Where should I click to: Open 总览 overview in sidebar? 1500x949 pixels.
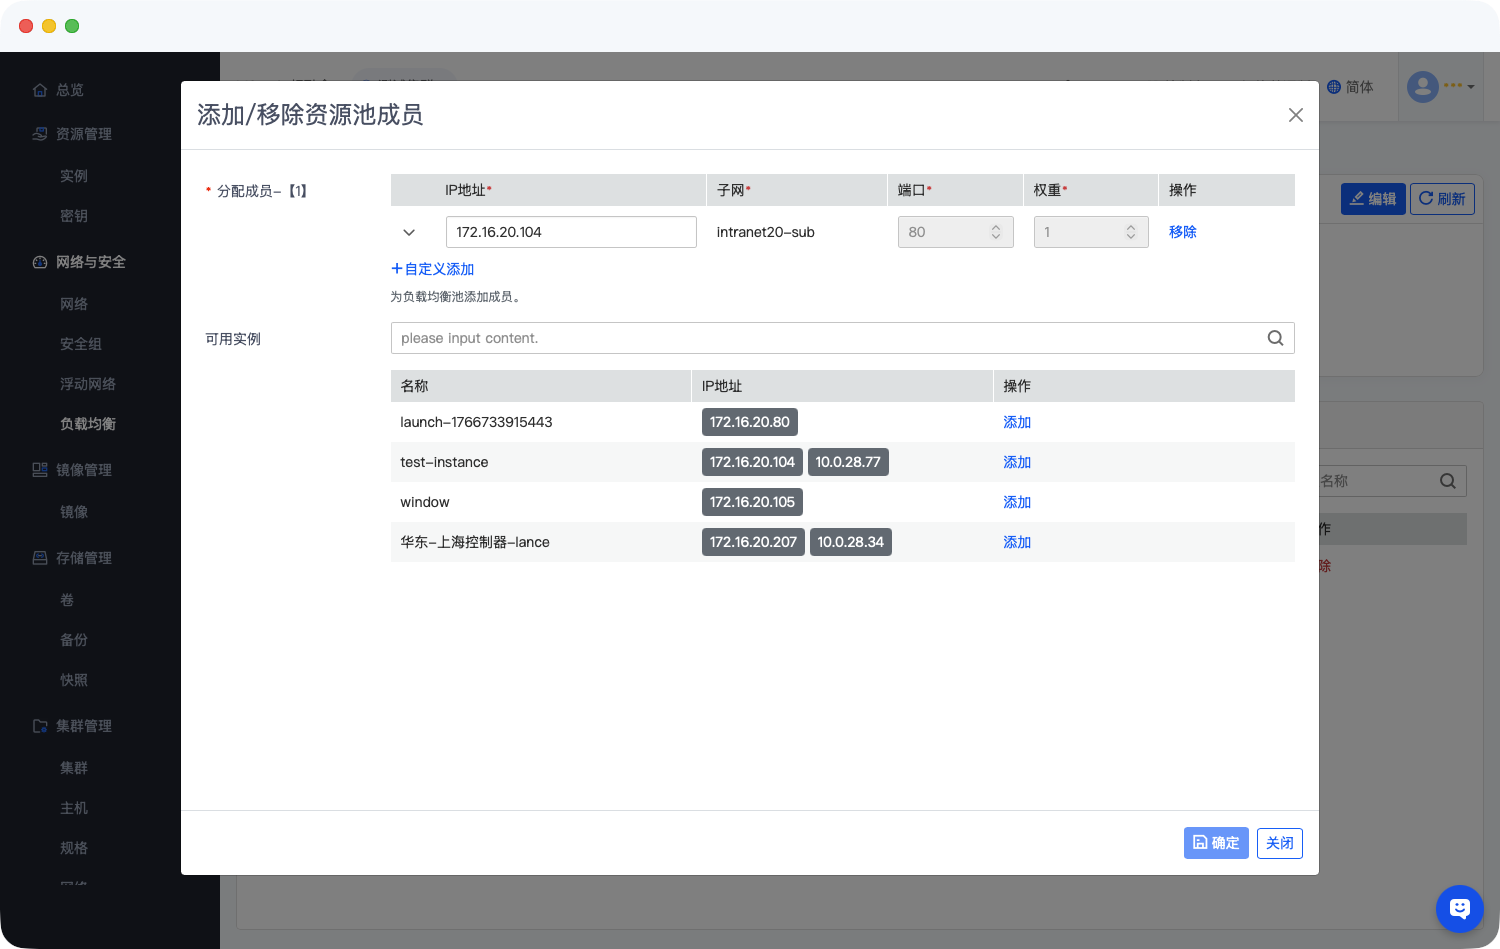click(69, 90)
